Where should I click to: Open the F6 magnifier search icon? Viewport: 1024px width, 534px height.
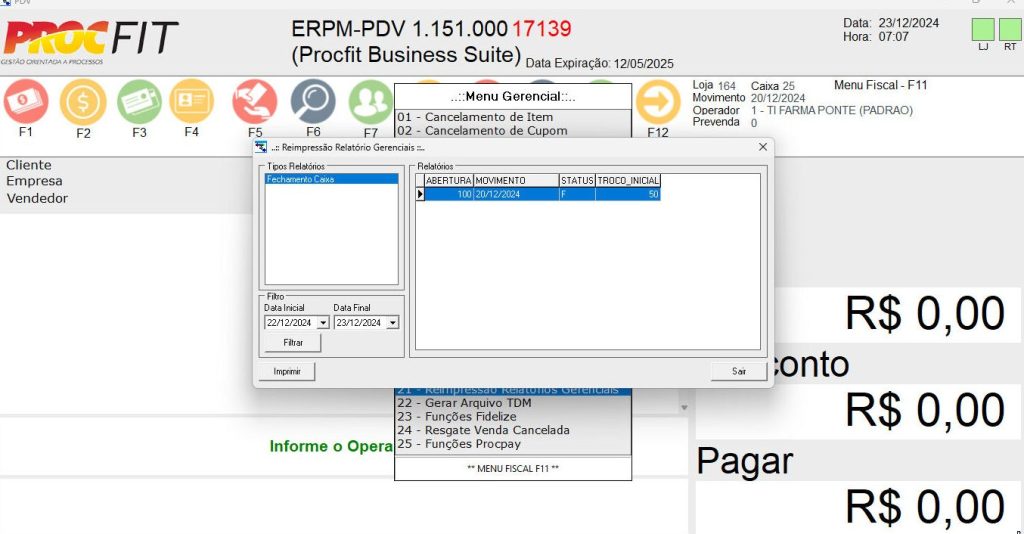(313, 102)
